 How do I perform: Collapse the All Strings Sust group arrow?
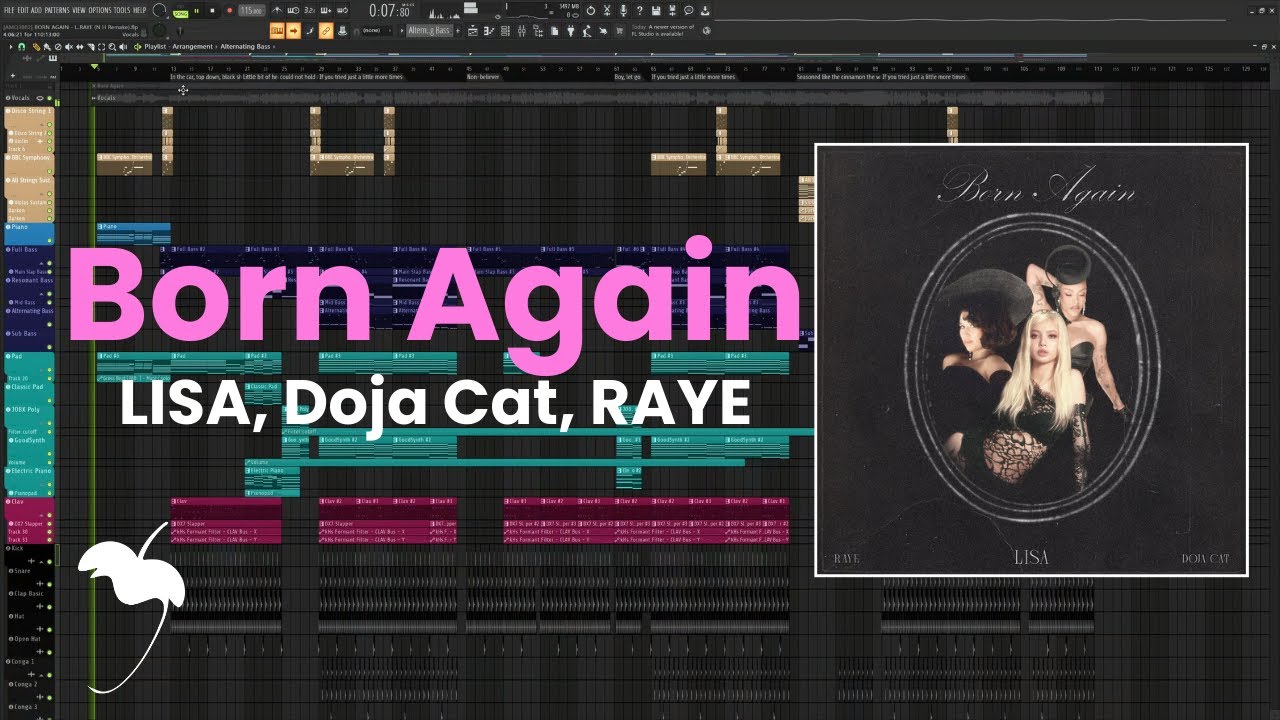tap(41, 193)
